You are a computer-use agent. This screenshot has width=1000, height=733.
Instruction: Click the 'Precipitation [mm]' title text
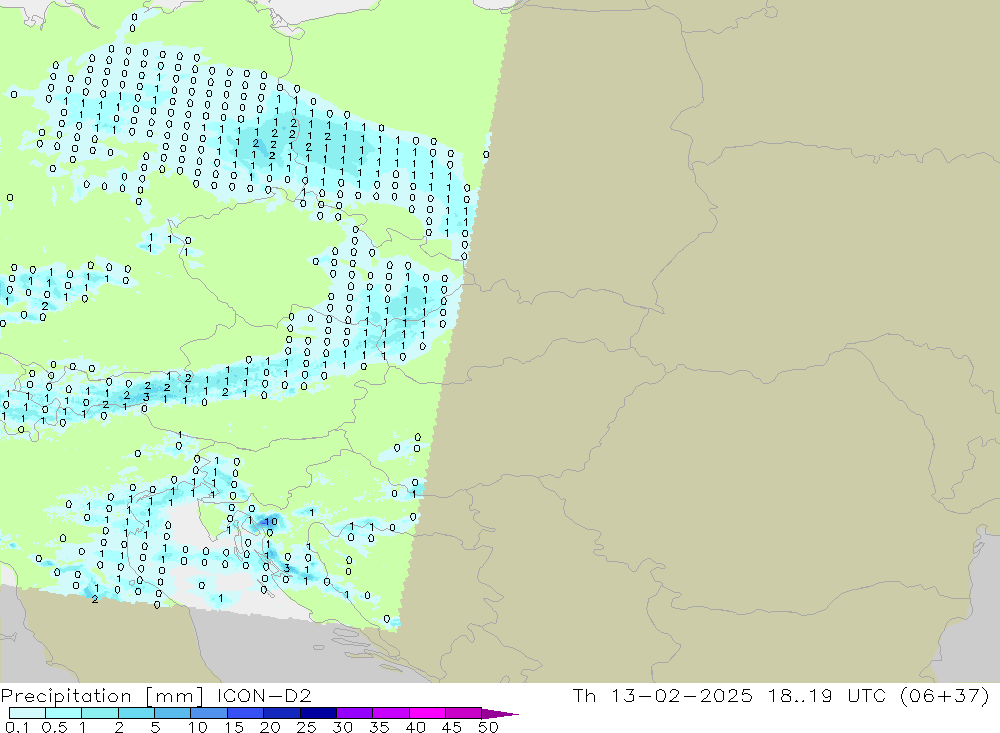(102, 696)
